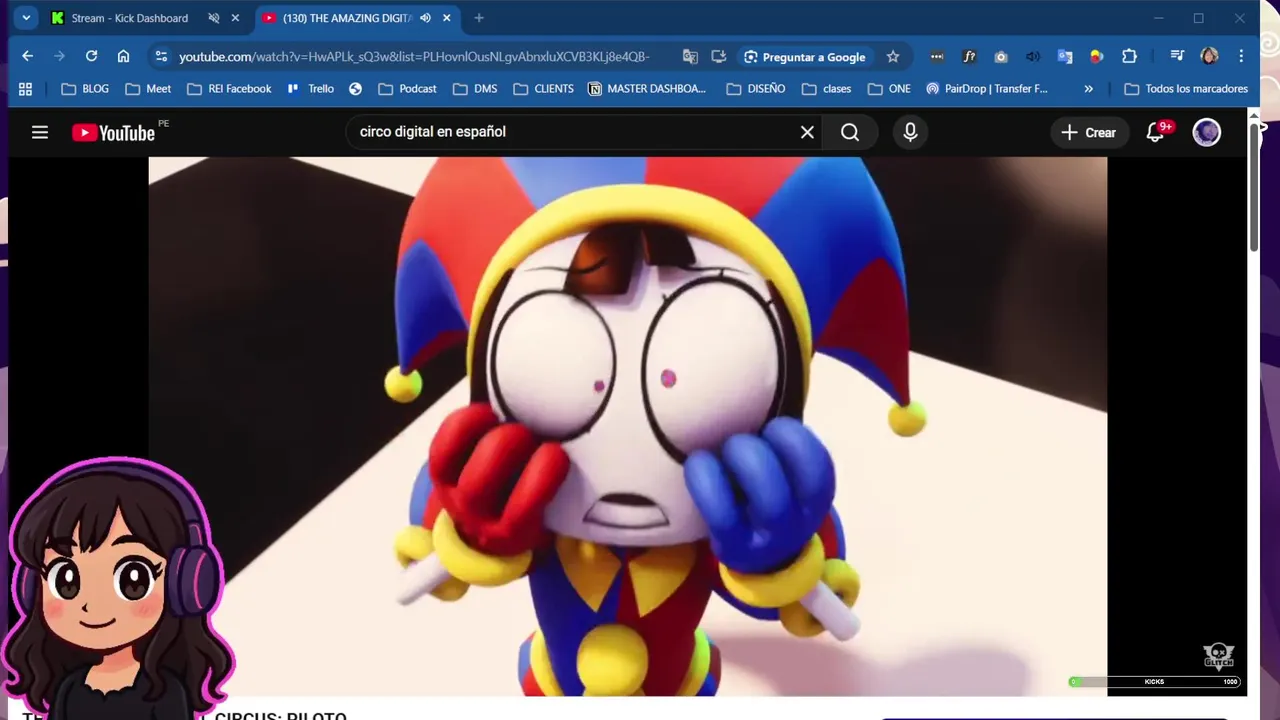Screen dimensions: 1280x720
Task: Open the Podcast bookmark folder
Action: [407, 89]
